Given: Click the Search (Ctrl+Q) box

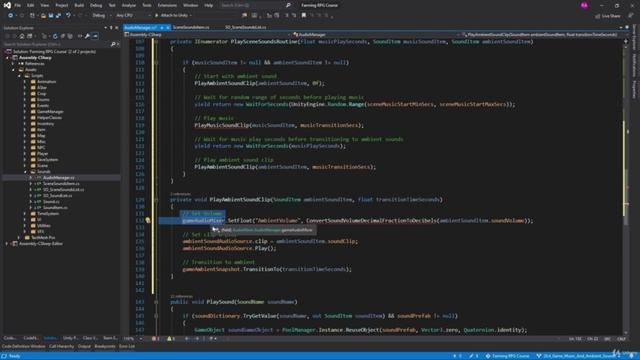Looking at the screenshot, I should (255, 5).
